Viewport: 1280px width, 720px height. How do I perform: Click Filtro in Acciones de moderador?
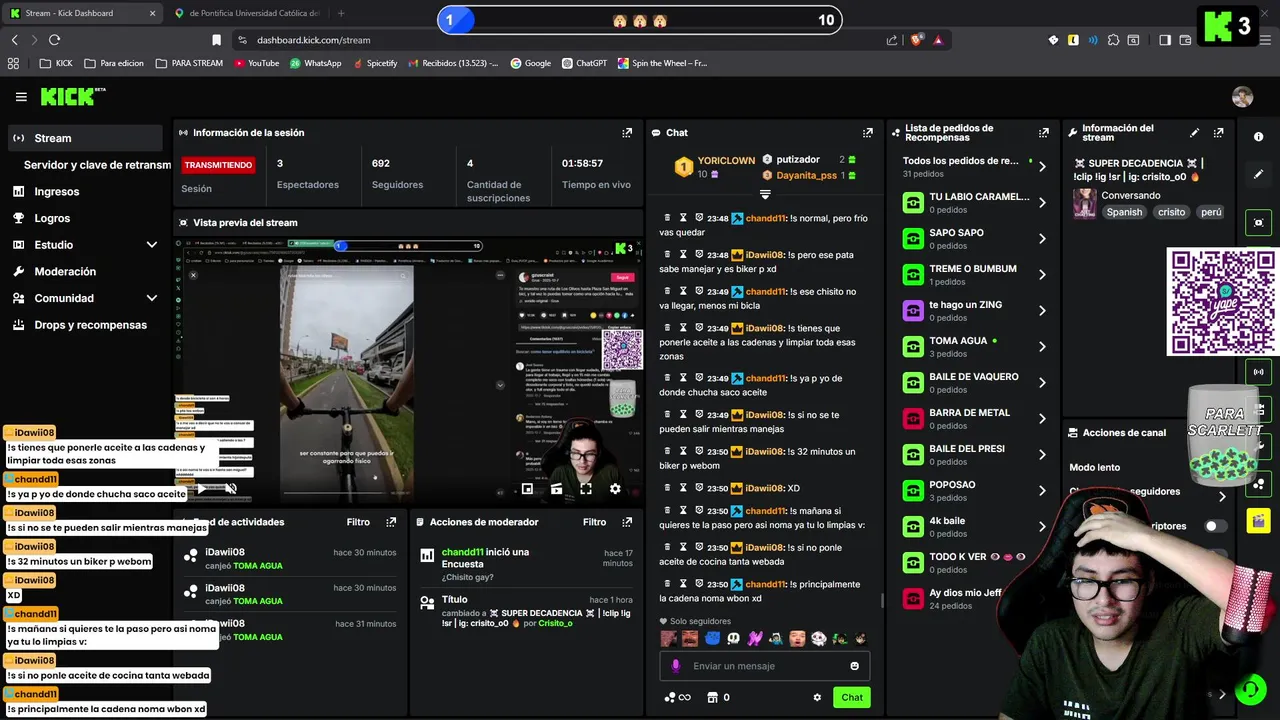594,522
